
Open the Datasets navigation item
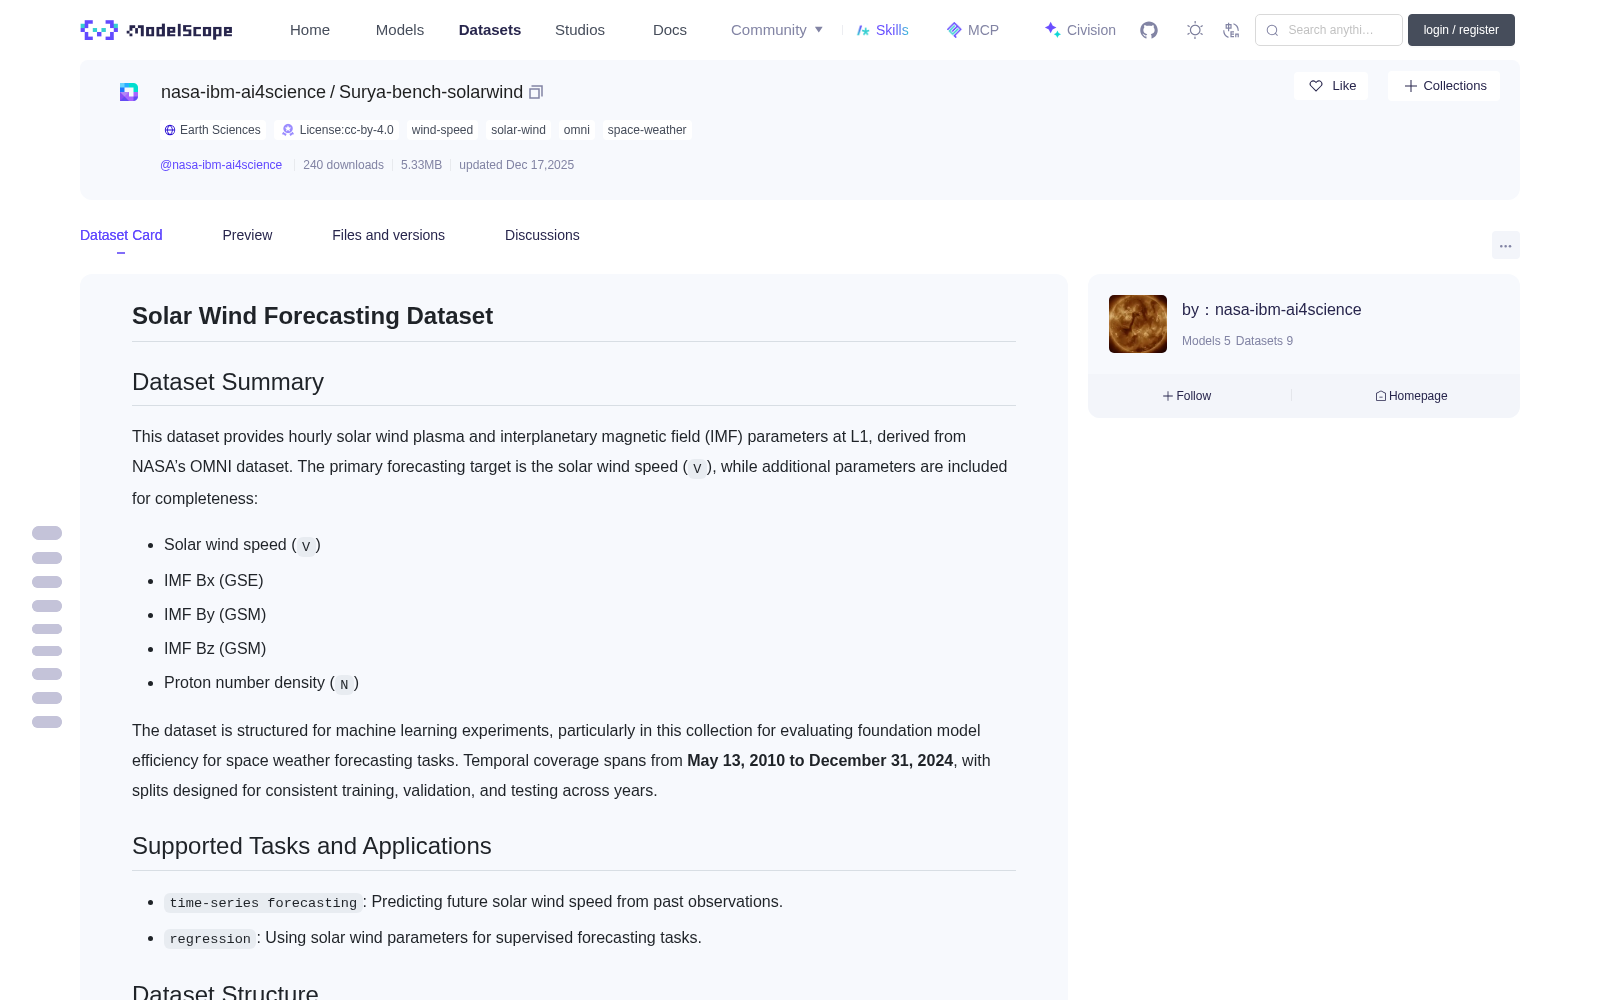point(490,30)
